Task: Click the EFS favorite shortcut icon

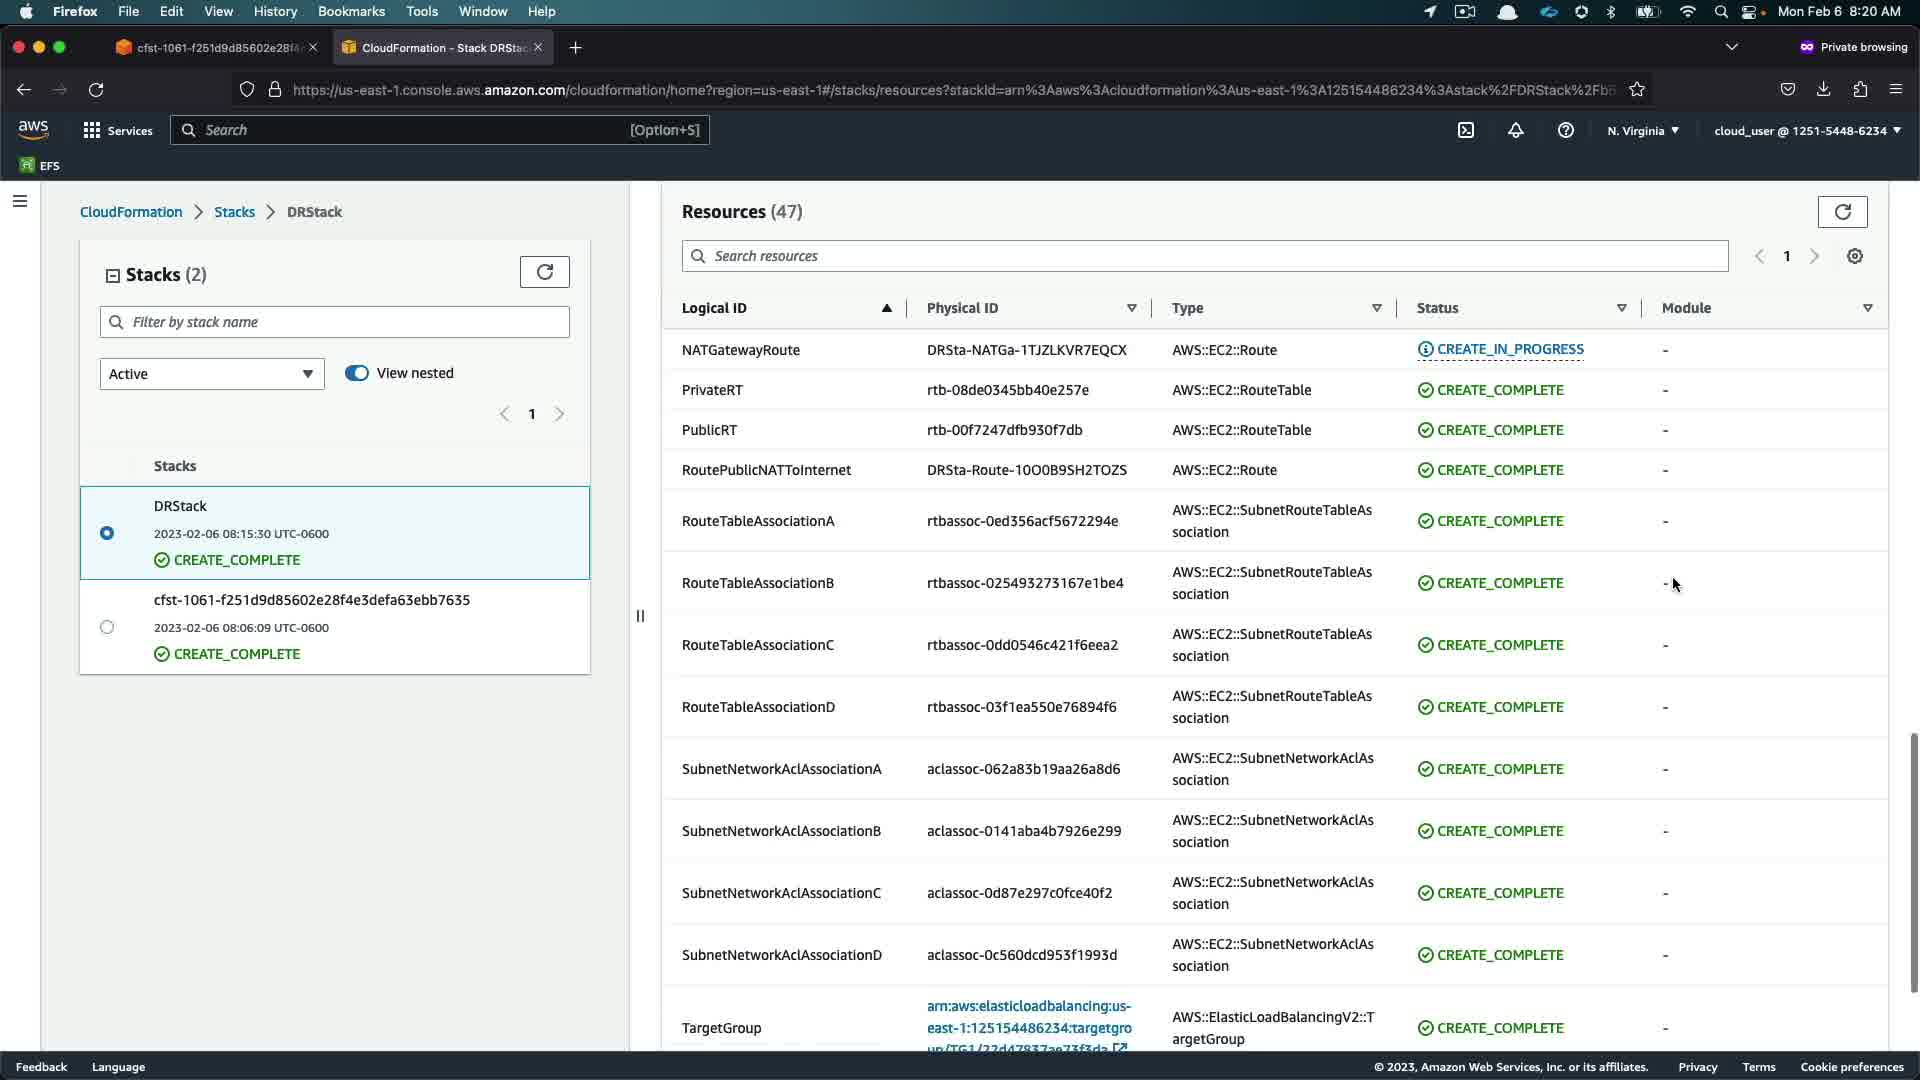Action: tap(27, 165)
